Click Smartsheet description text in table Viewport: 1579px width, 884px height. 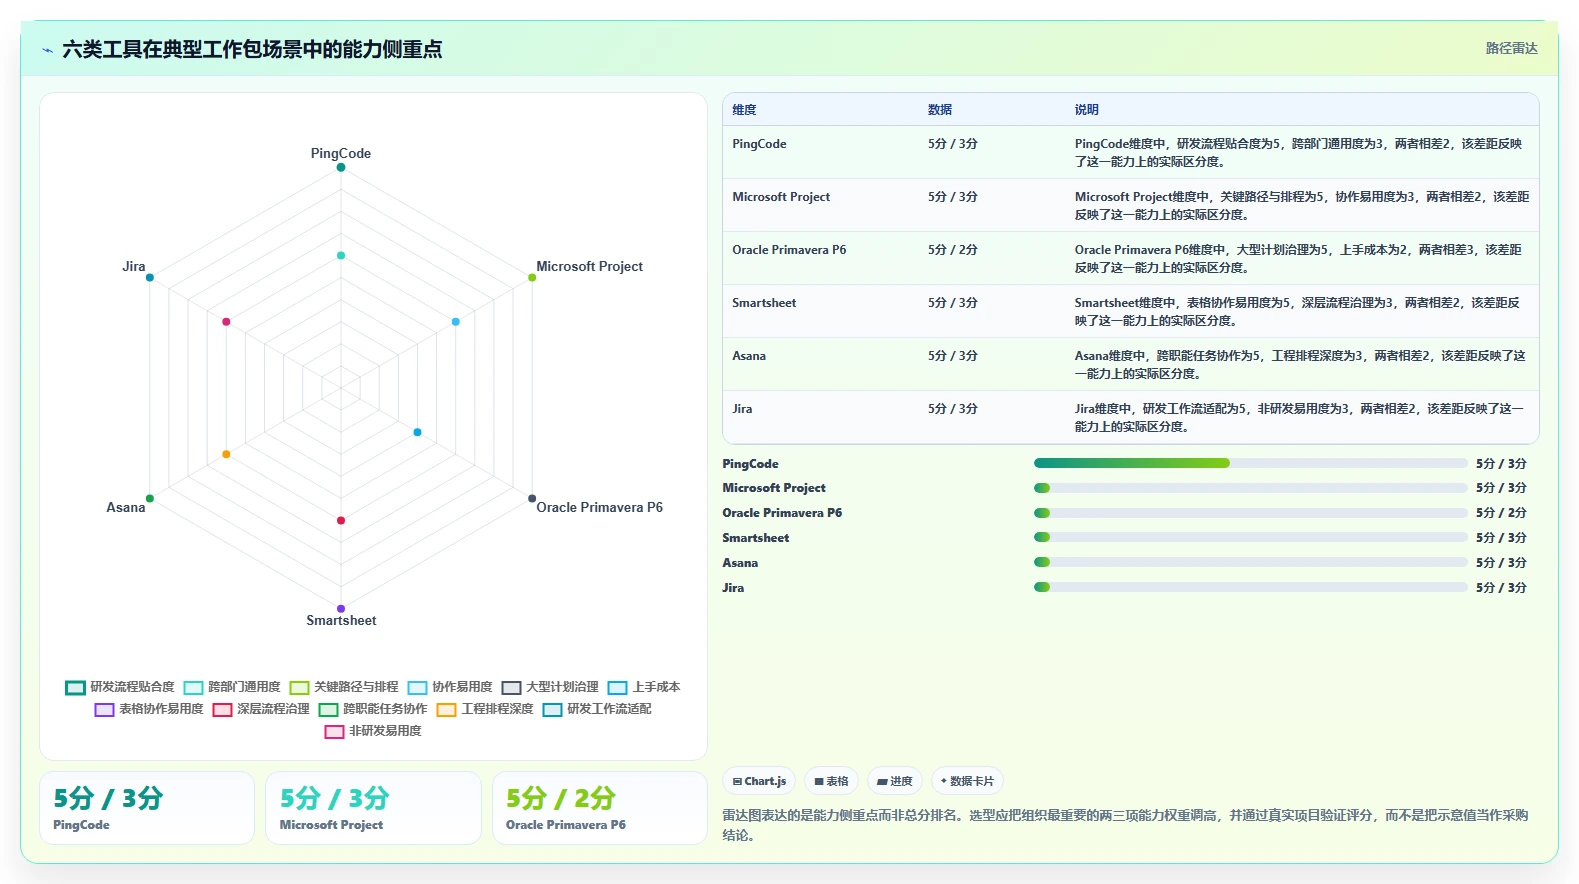[1298, 312]
